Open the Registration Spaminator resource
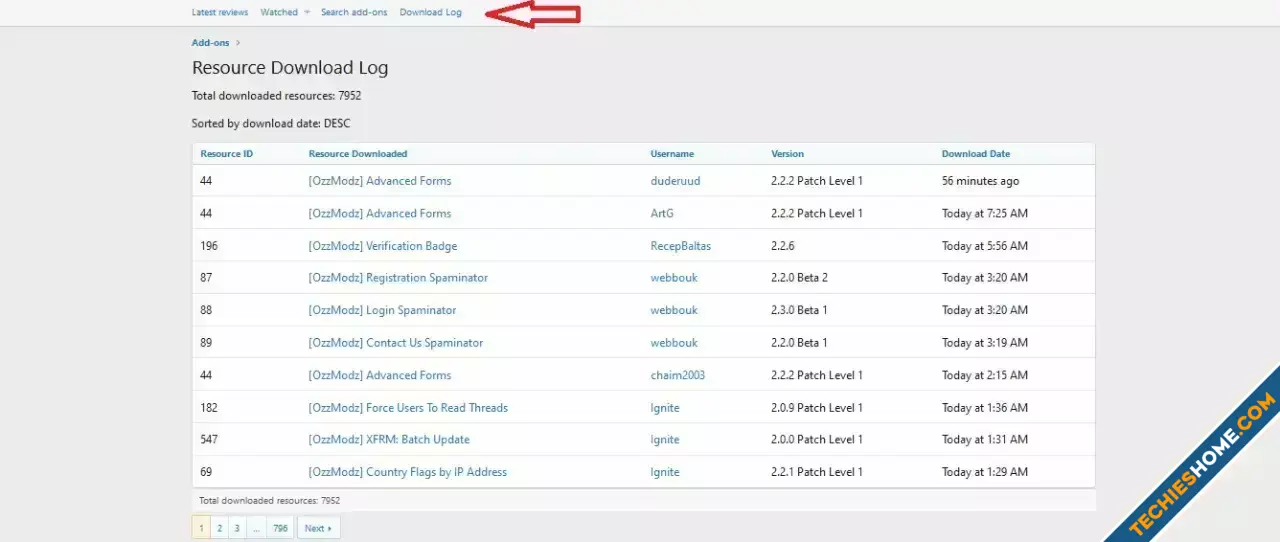The width and height of the screenshot is (1280, 542). (398, 278)
